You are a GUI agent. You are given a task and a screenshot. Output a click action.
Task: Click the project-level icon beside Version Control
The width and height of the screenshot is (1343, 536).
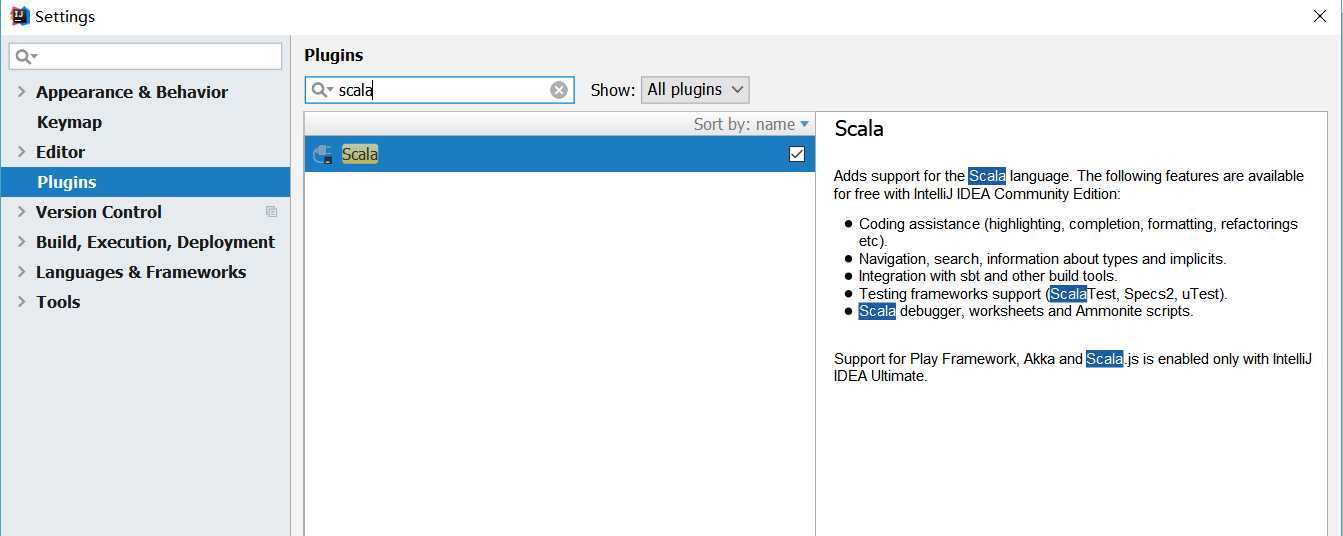(x=271, y=212)
